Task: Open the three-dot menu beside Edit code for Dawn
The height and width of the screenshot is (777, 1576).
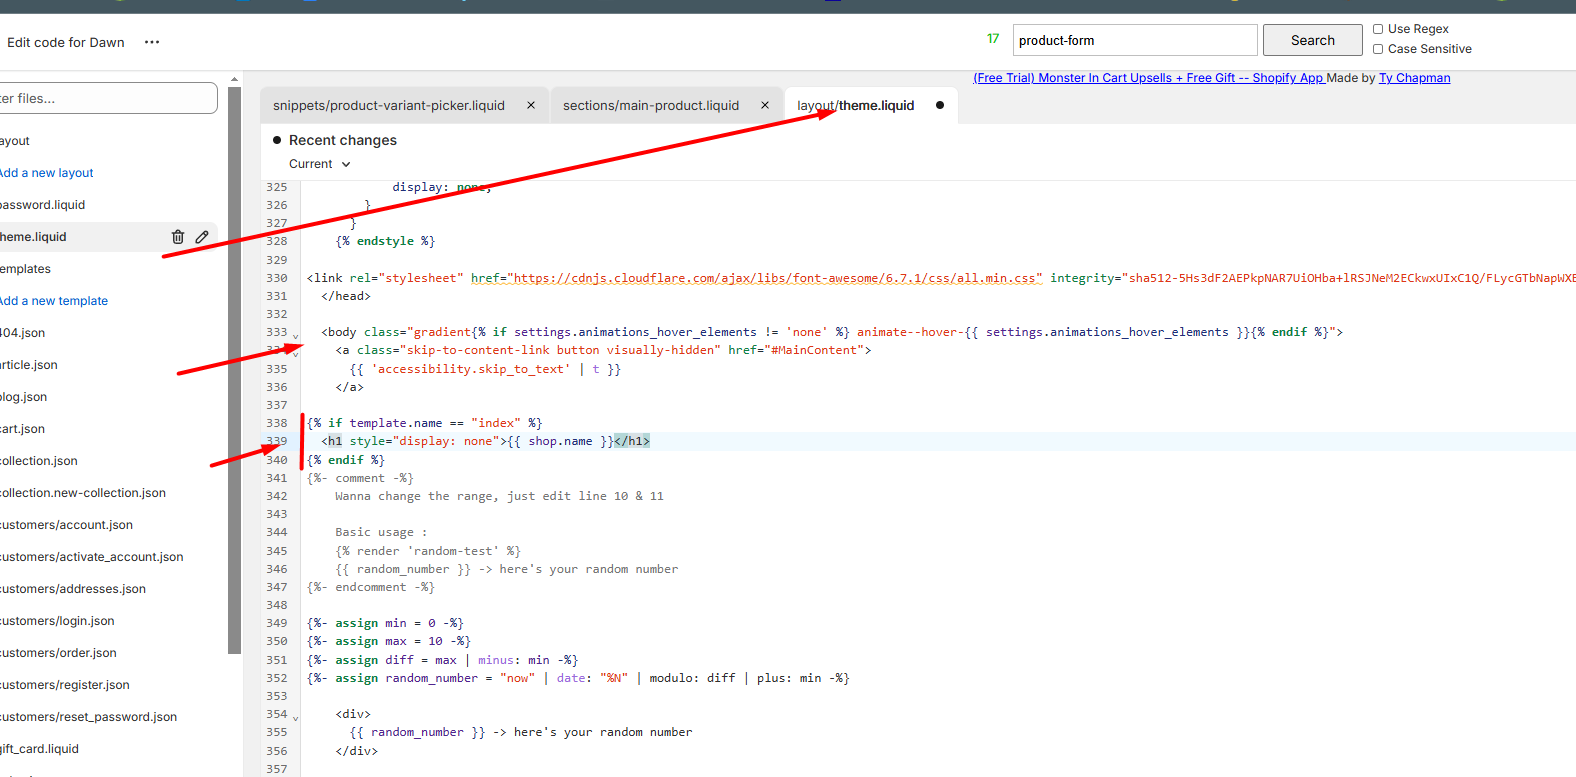Action: (x=152, y=42)
